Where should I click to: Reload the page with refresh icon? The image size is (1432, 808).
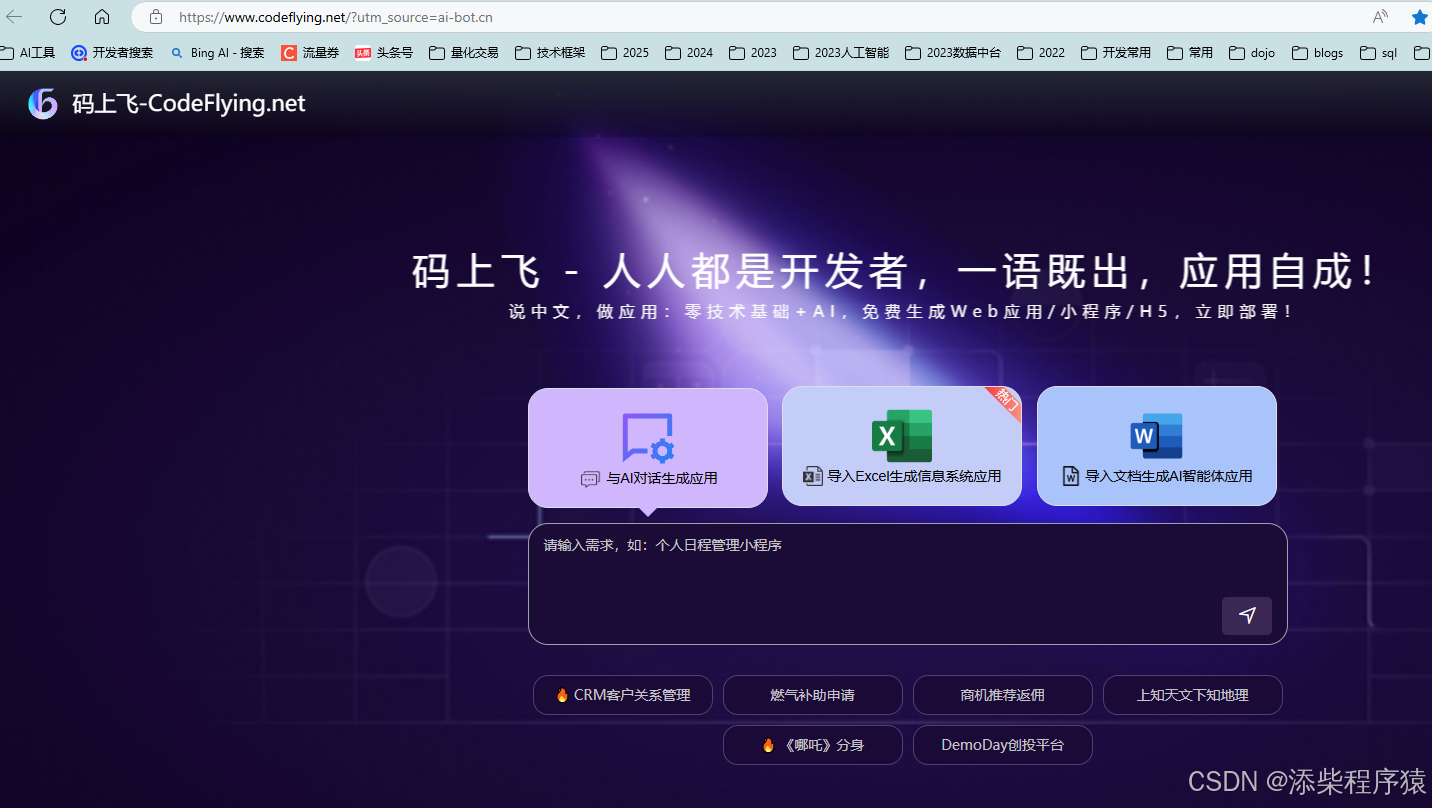58,17
